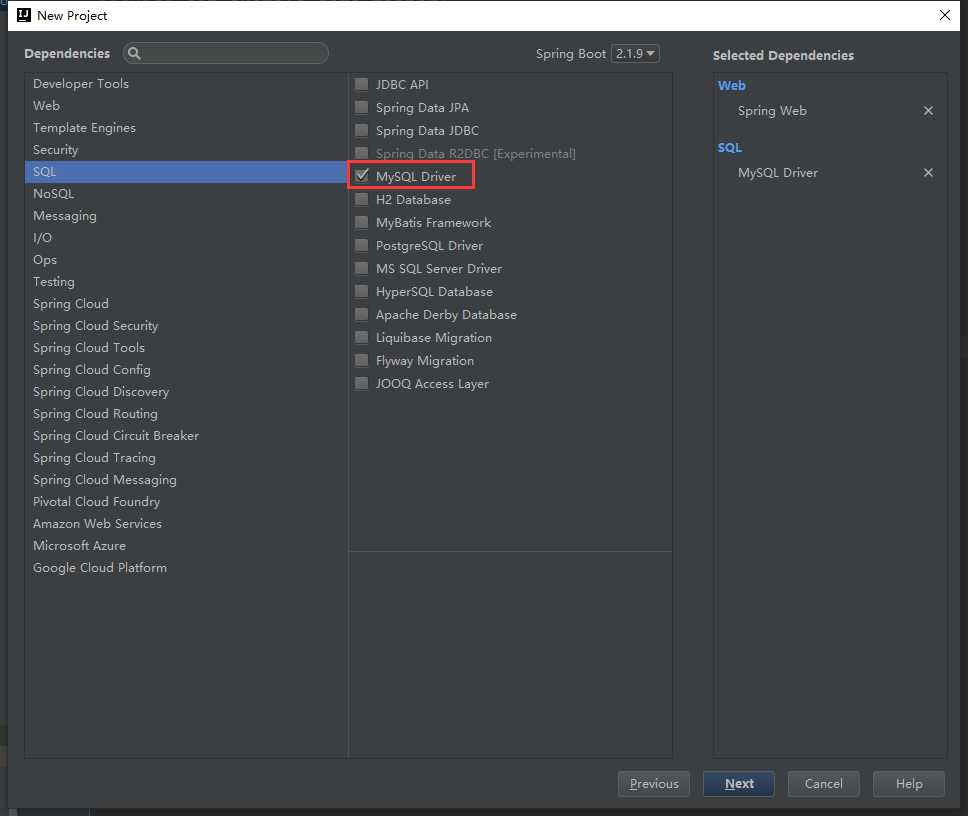968x816 pixels.
Task: Check the JOOQ Access Layer box
Action: [x=362, y=383]
